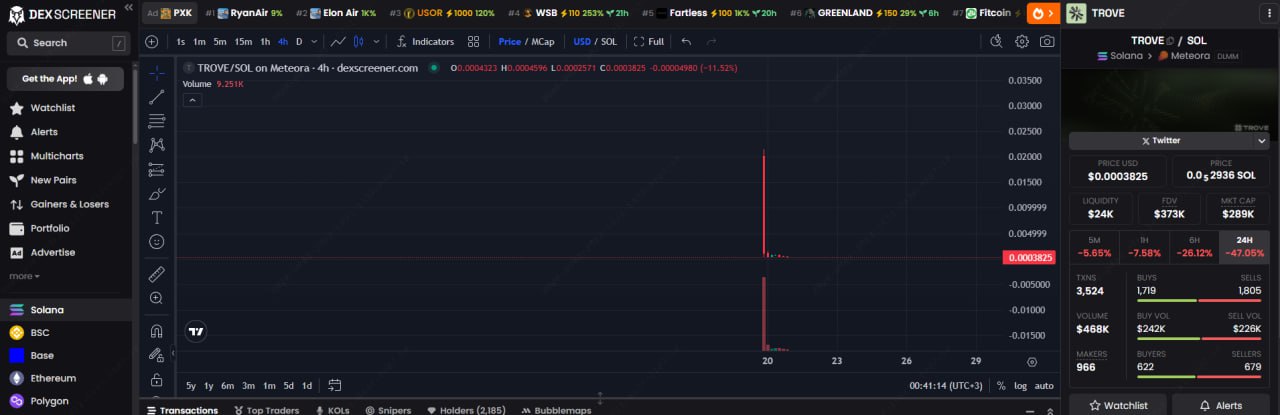The height and width of the screenshot is (415, 1280).
Task: Toggle percent scale on the price axis
Action: [1001, 386]
